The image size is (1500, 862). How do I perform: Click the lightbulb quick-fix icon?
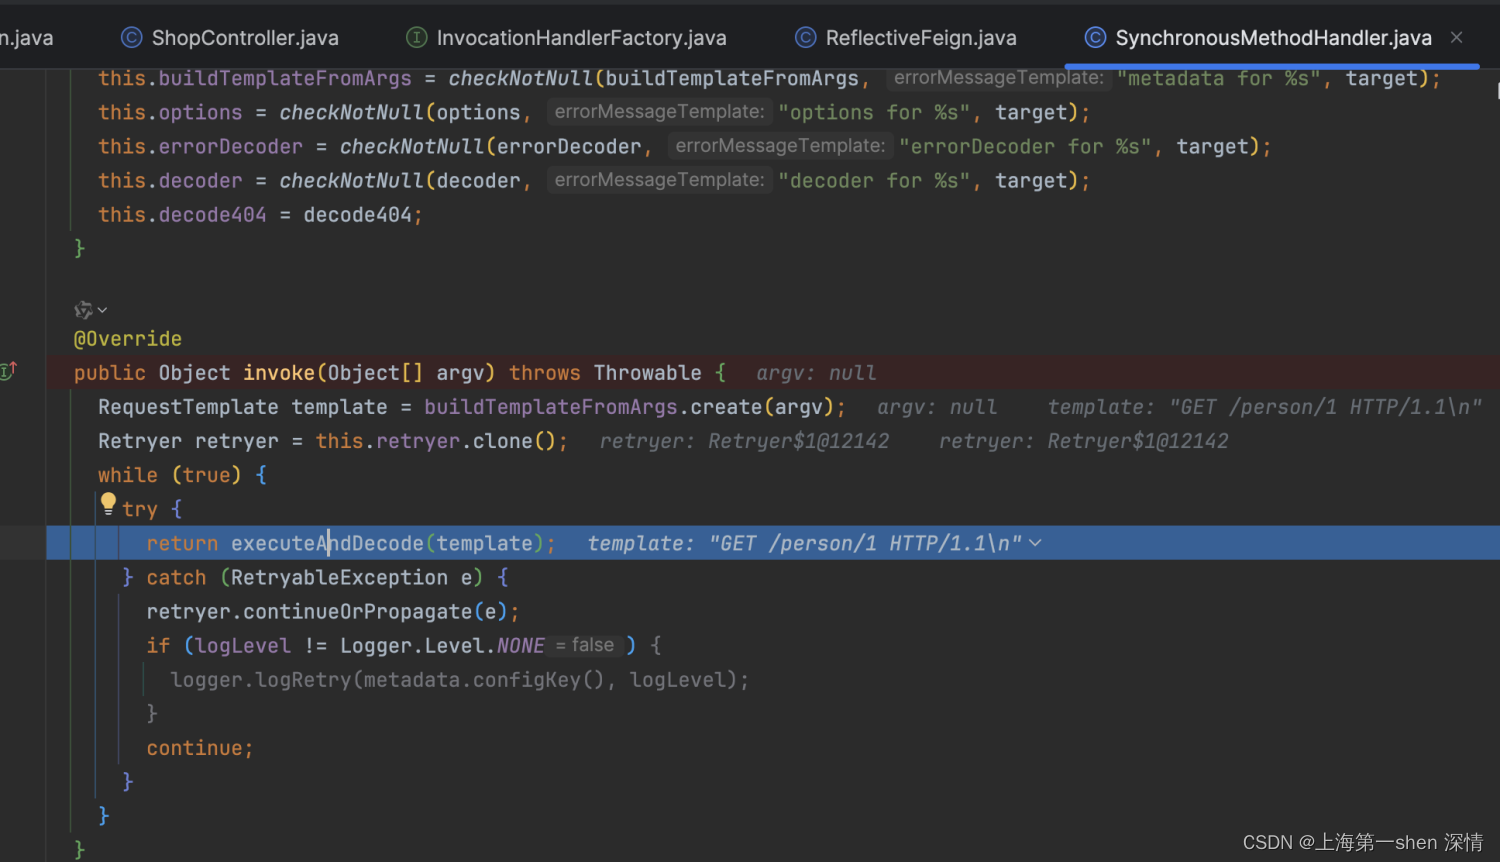coord(108,503)
